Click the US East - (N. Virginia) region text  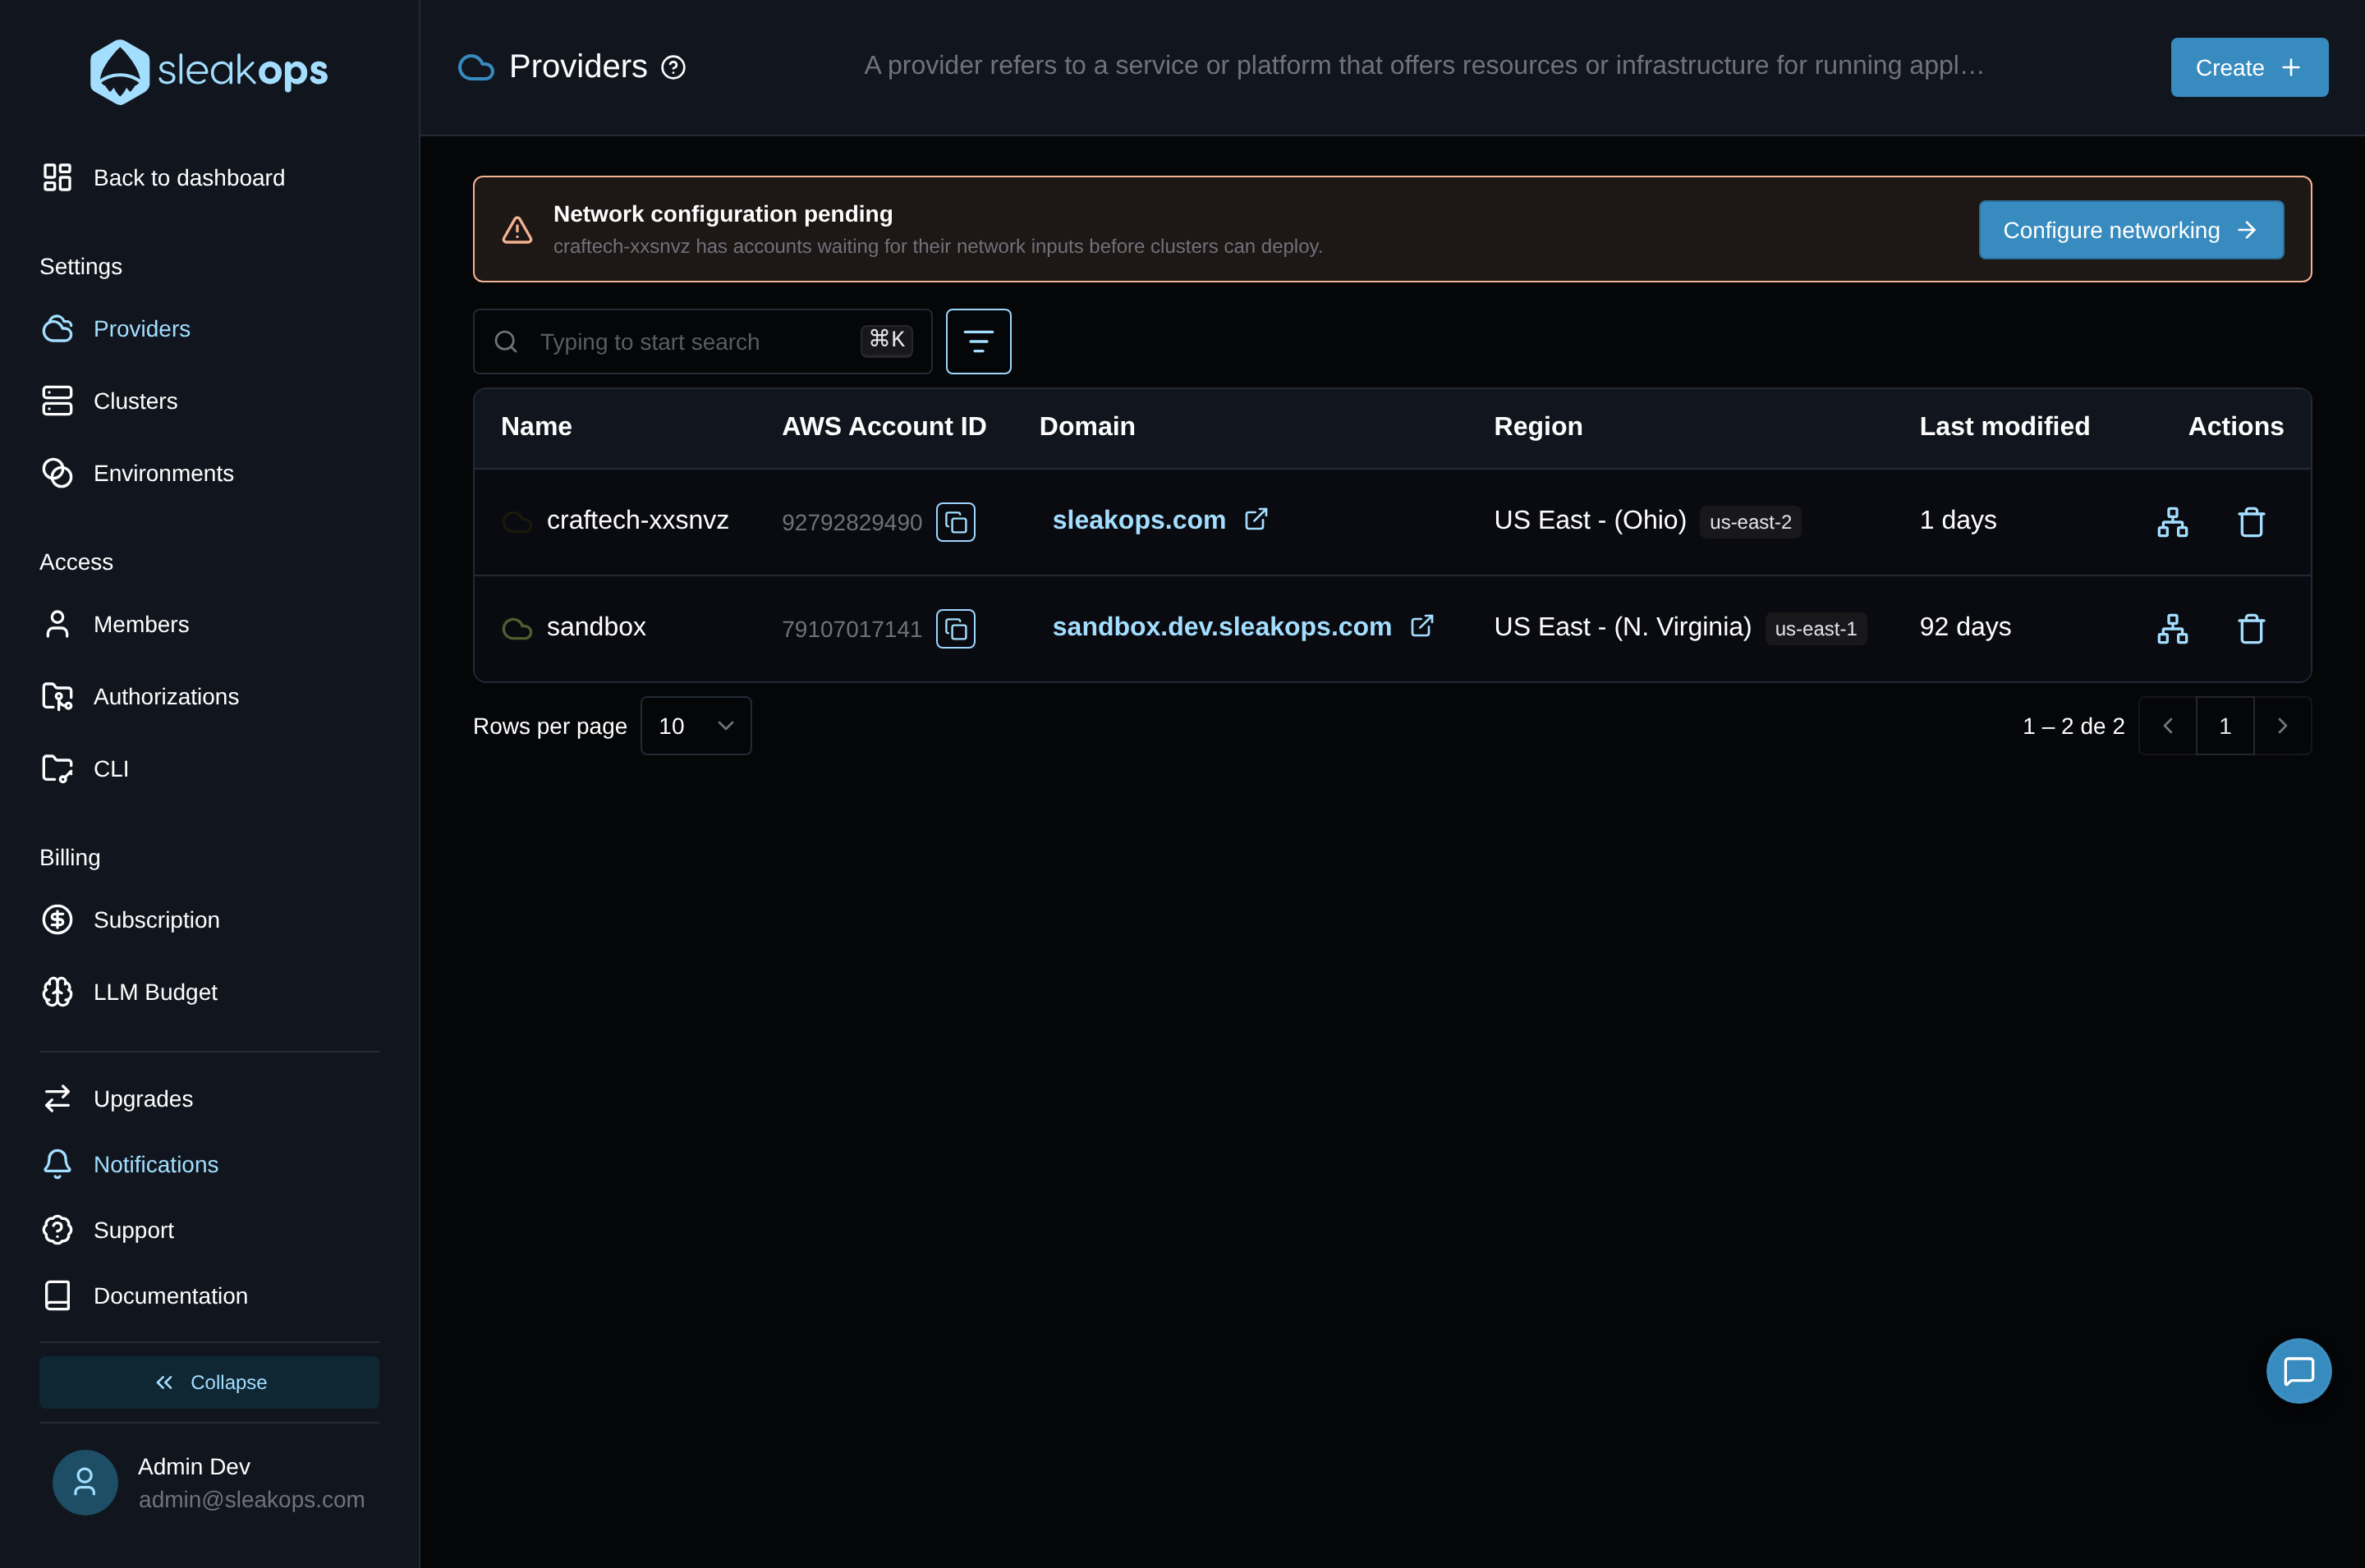[1622, 627]
